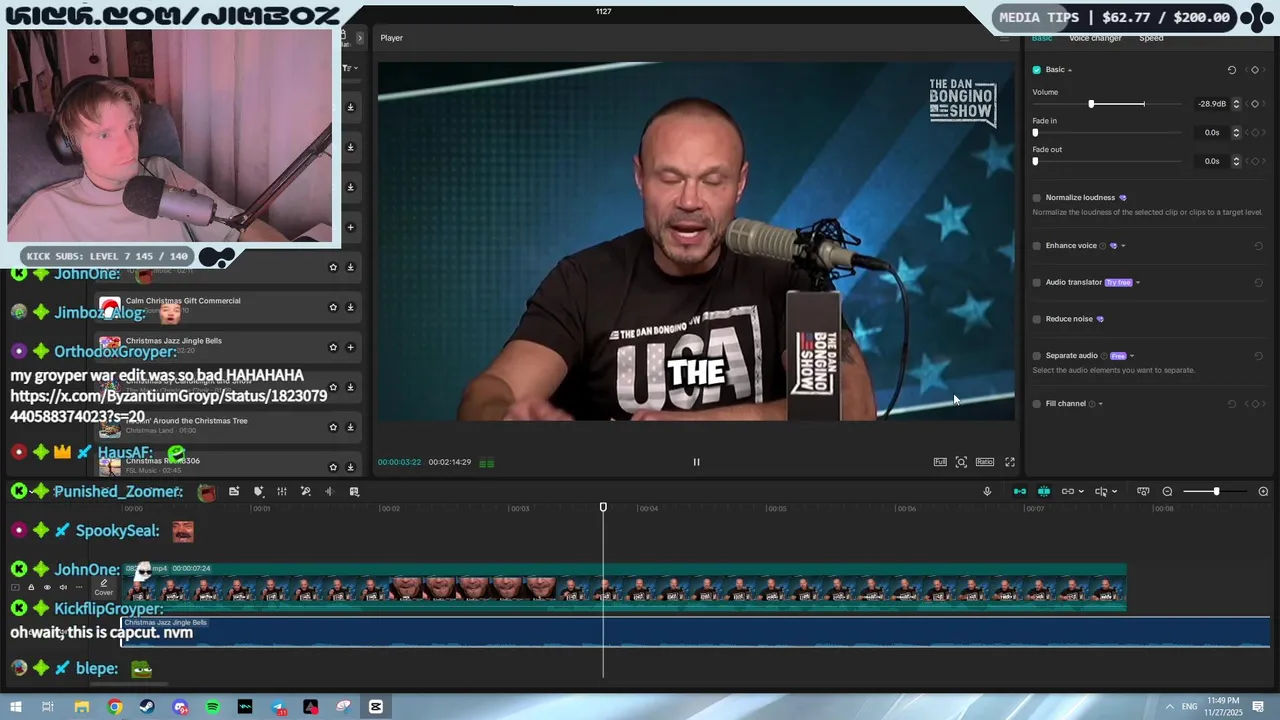This screenshot has width=1280, height=720.
Task: Expand the Separate audio dropdown arrow
Action: [1132, 356]
